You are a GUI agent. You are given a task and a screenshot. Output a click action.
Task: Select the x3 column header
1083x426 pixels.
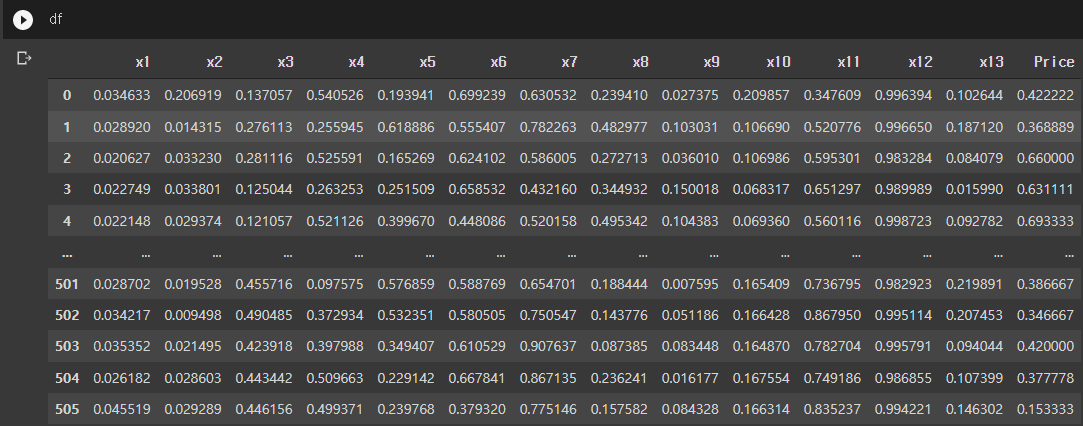285,62
